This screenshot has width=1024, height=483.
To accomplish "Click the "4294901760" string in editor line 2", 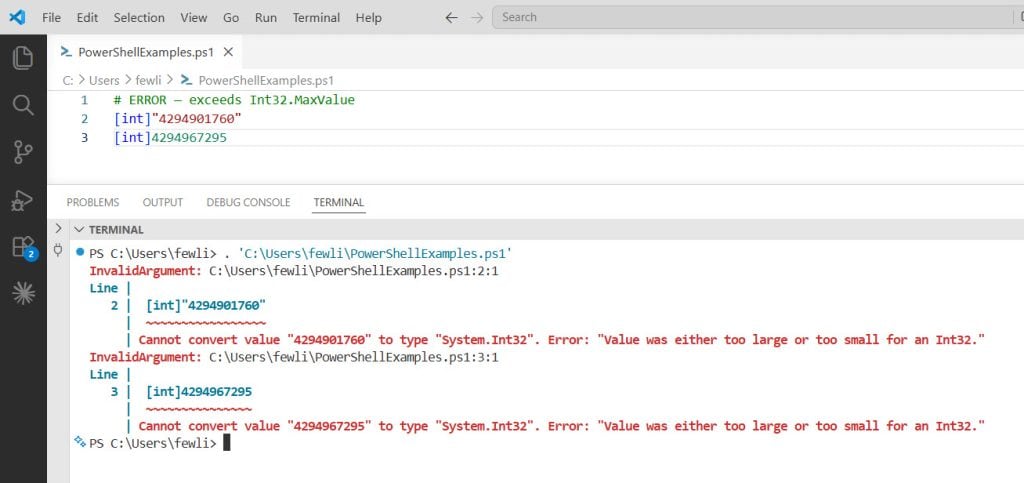I will [197, 119].
